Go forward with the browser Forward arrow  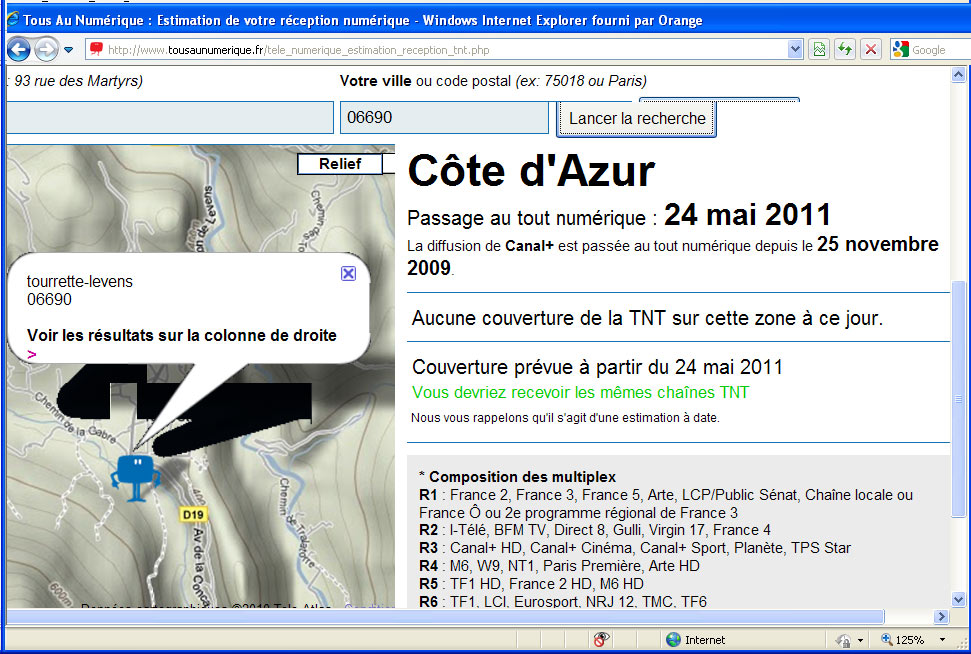click(x=46, y=50)
